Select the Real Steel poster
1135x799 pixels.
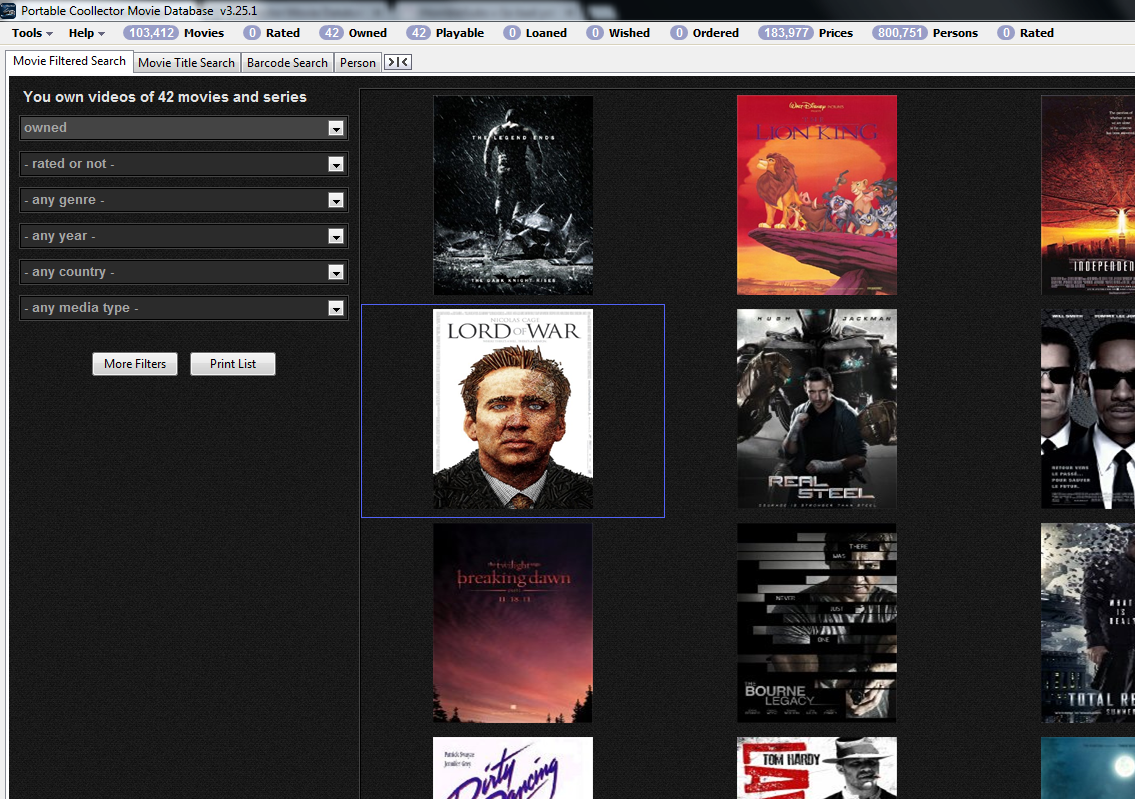point(817,409)
